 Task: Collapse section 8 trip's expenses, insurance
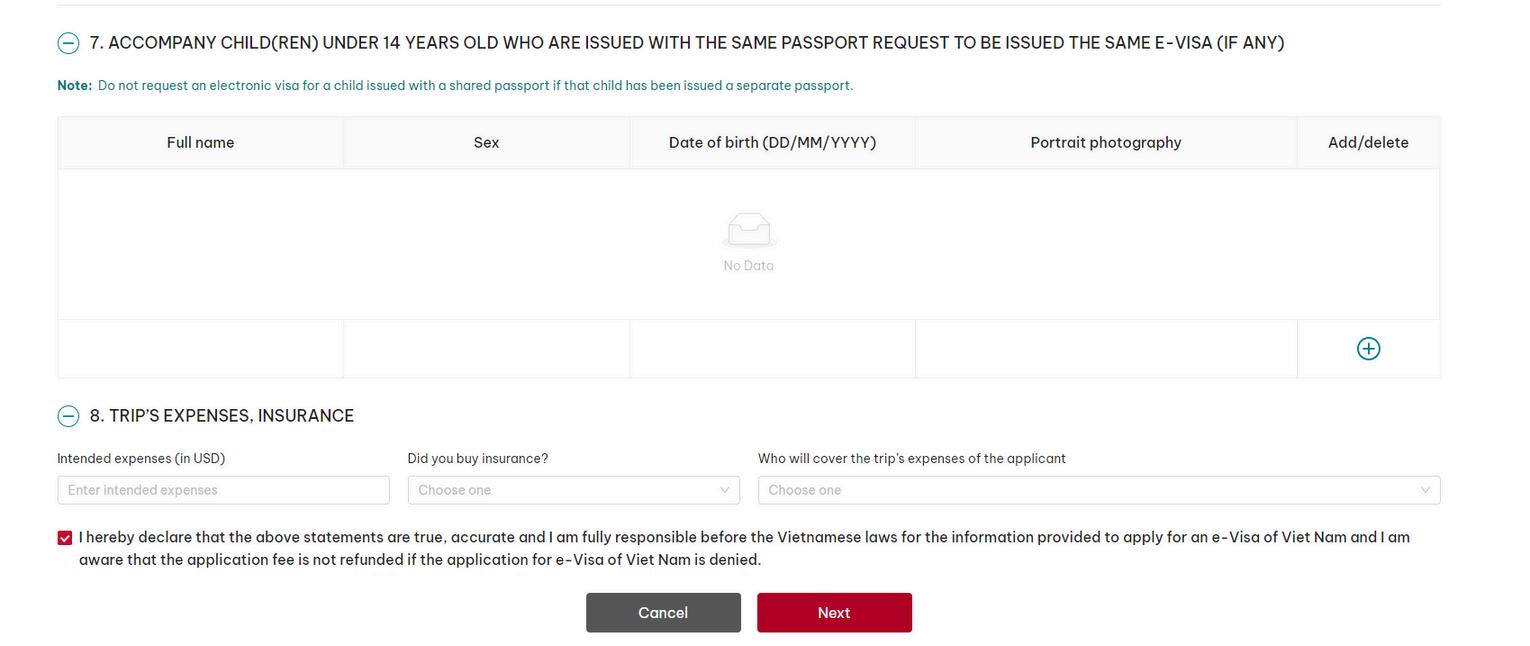coord(68,416)
